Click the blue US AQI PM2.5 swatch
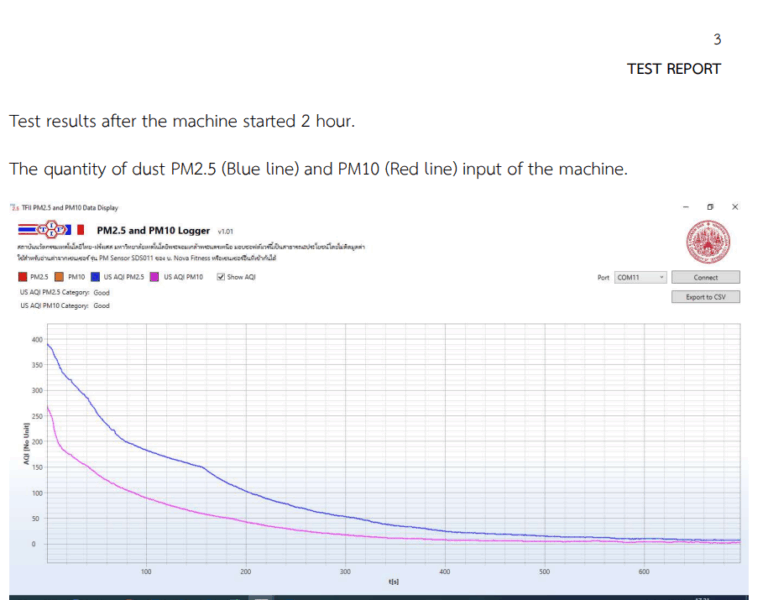768x600 pixels. [93, 277]
